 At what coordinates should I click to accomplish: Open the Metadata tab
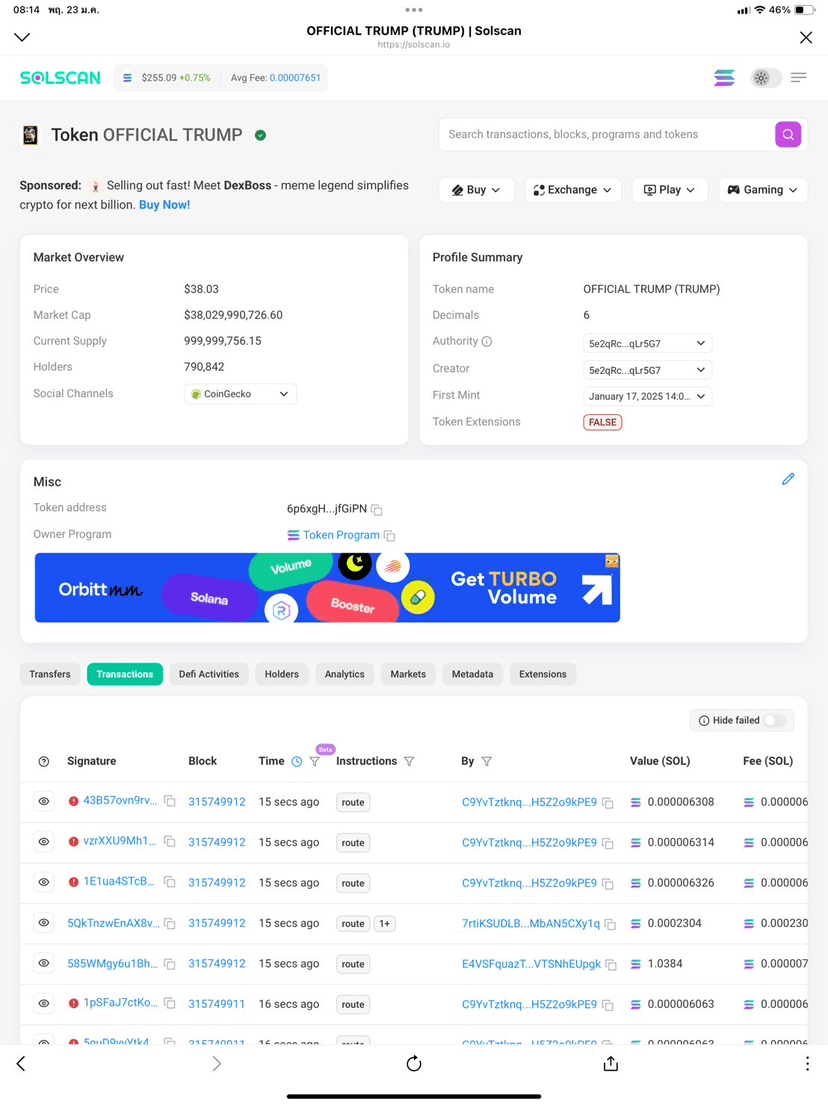tap(472, 674)
